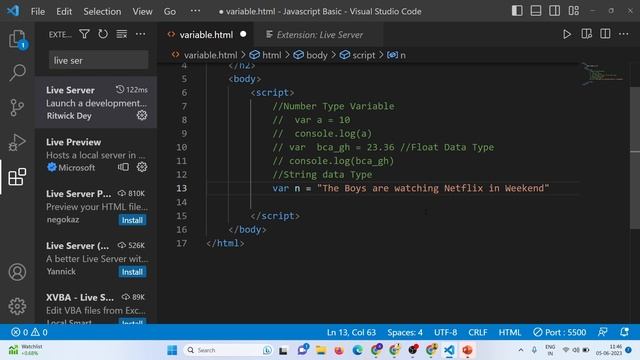Screen dimensions: 640x360
Task: Click line 13 string code text
Action: [x=433, y=188]
